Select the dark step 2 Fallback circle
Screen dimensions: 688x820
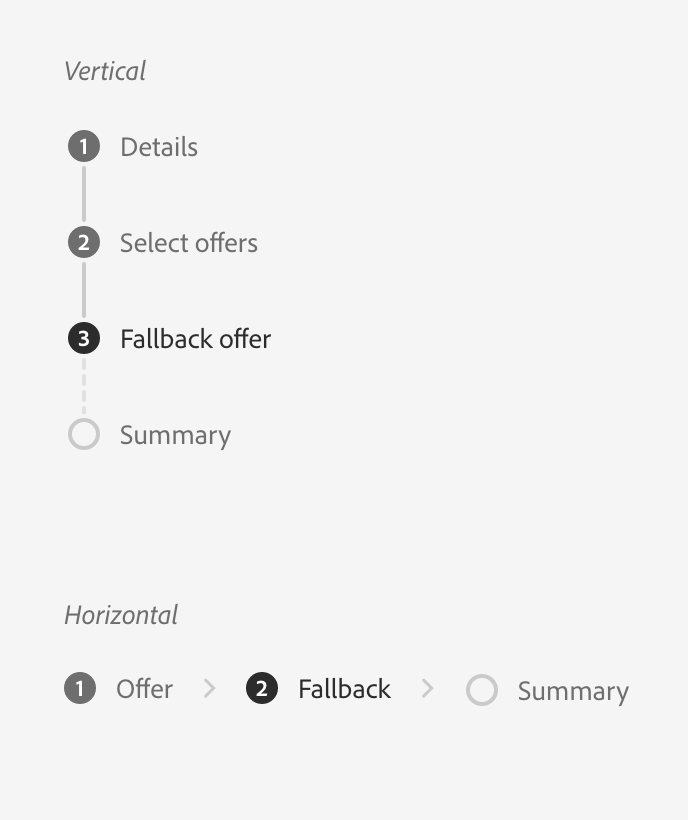point(261,688)
